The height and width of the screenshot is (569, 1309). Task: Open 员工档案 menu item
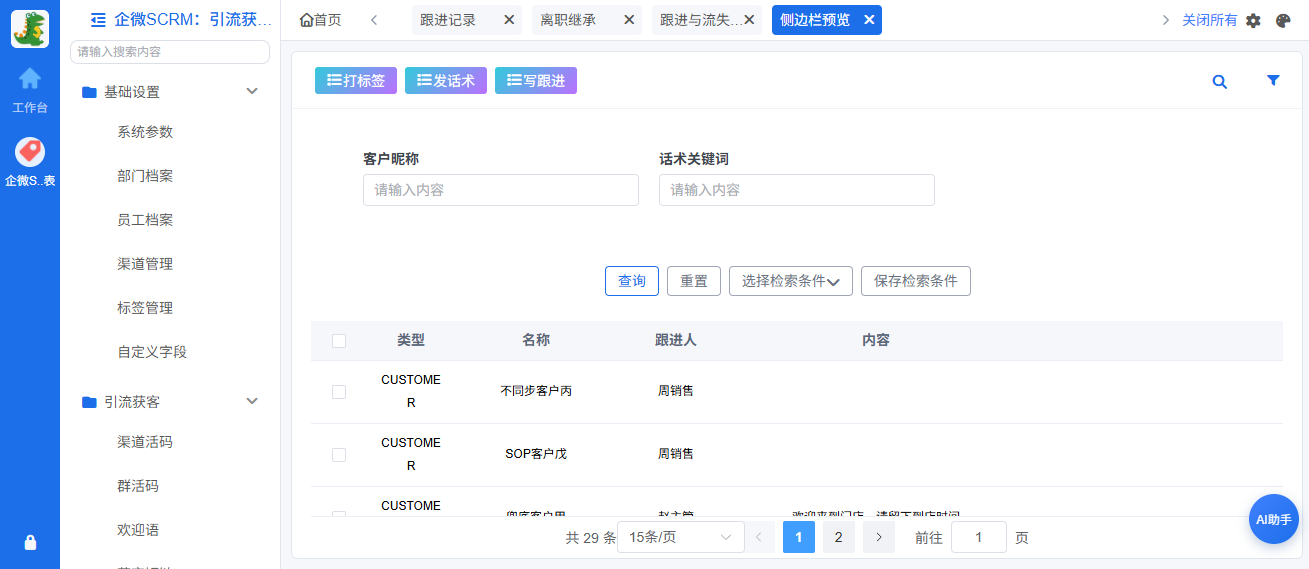coord(145,220)
